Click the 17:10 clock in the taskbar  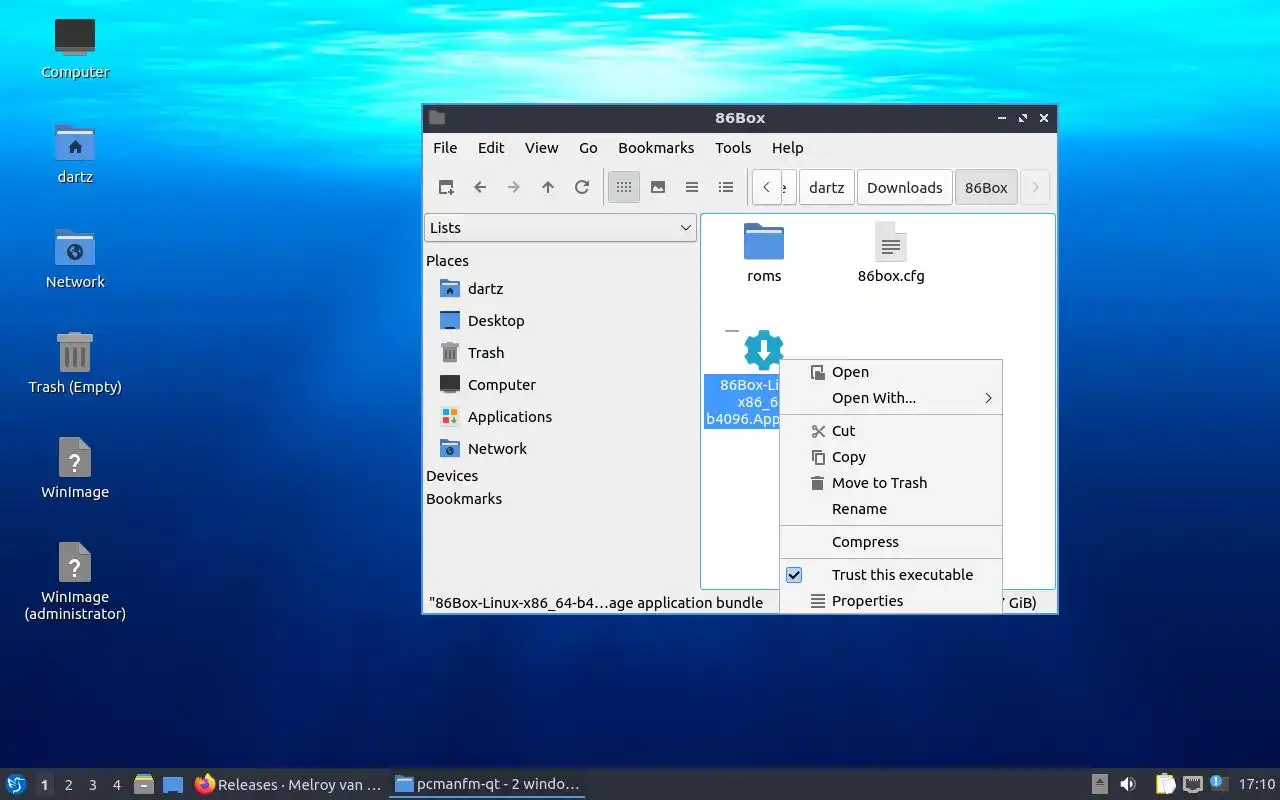click(x=1257, y=784)
